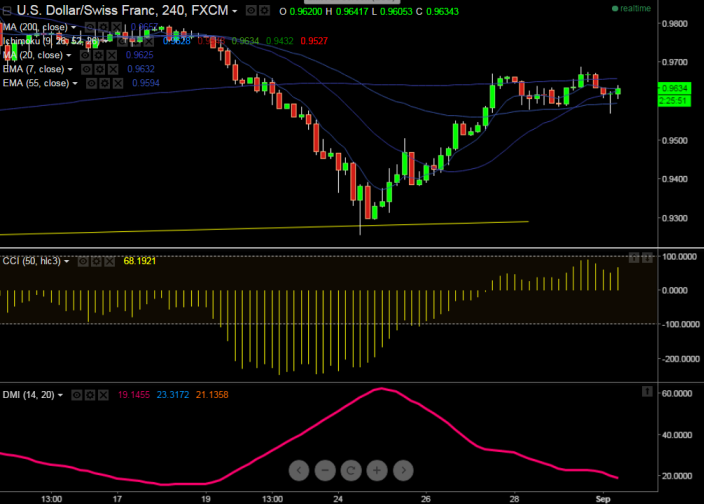704x504 pixels.
Task: Open EMA (7, close) settings gear
Action: tap(100, 69)
